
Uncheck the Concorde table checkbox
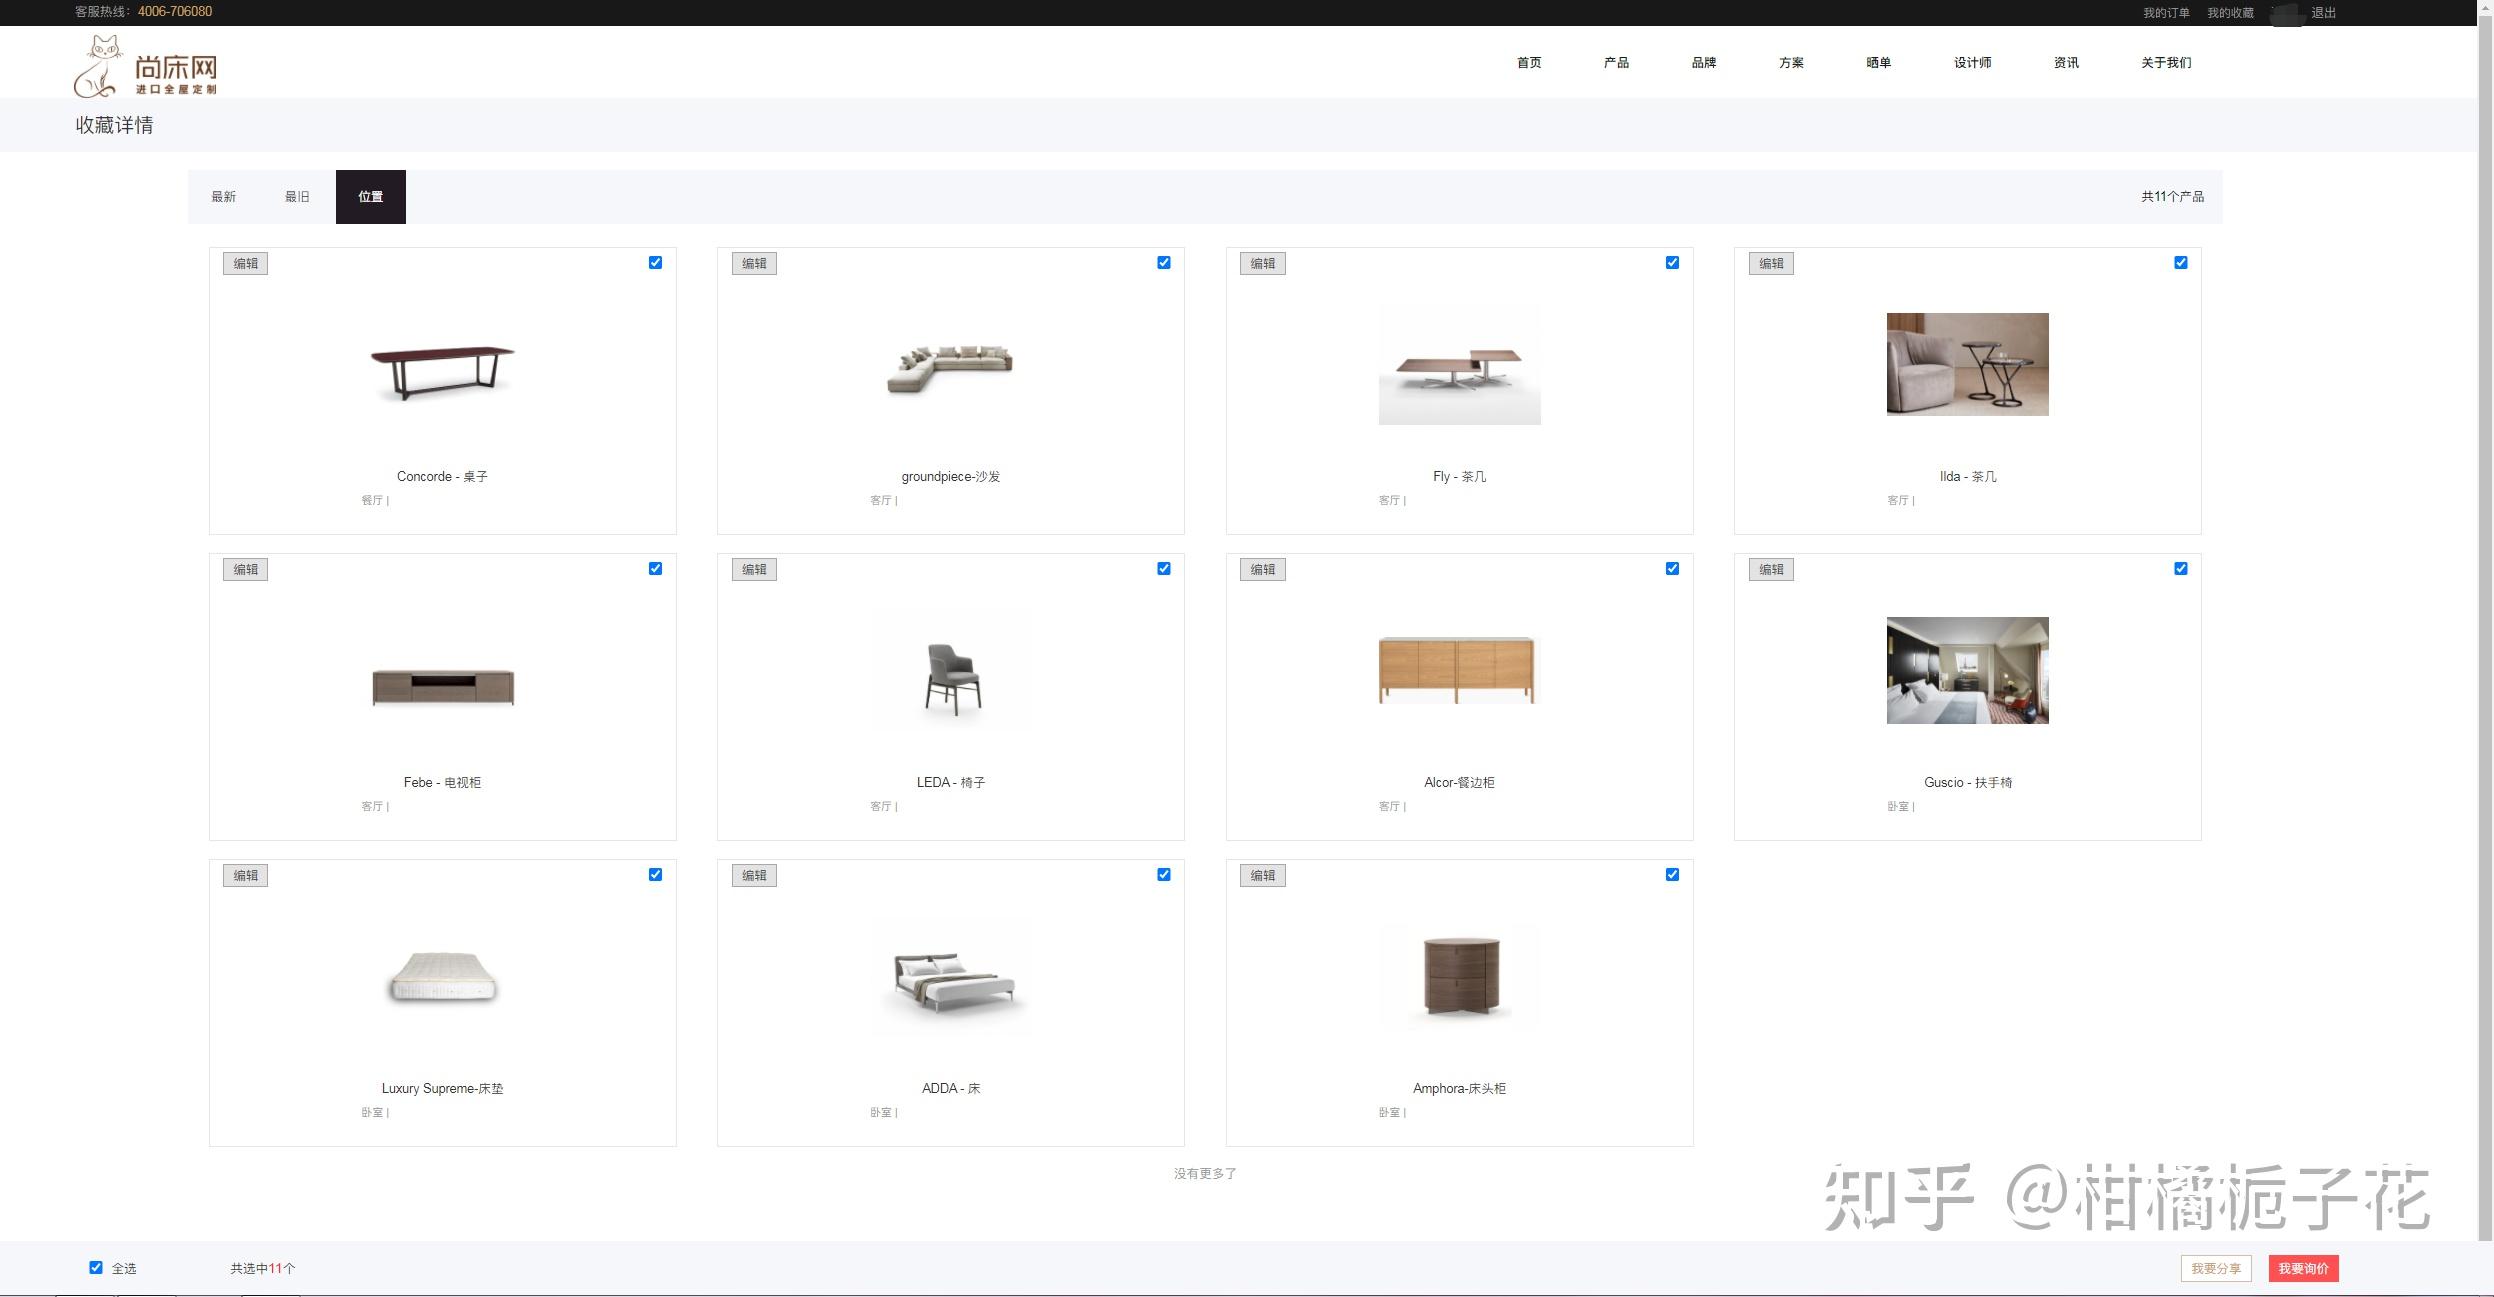pyautogui.click(x=655, y=263)
